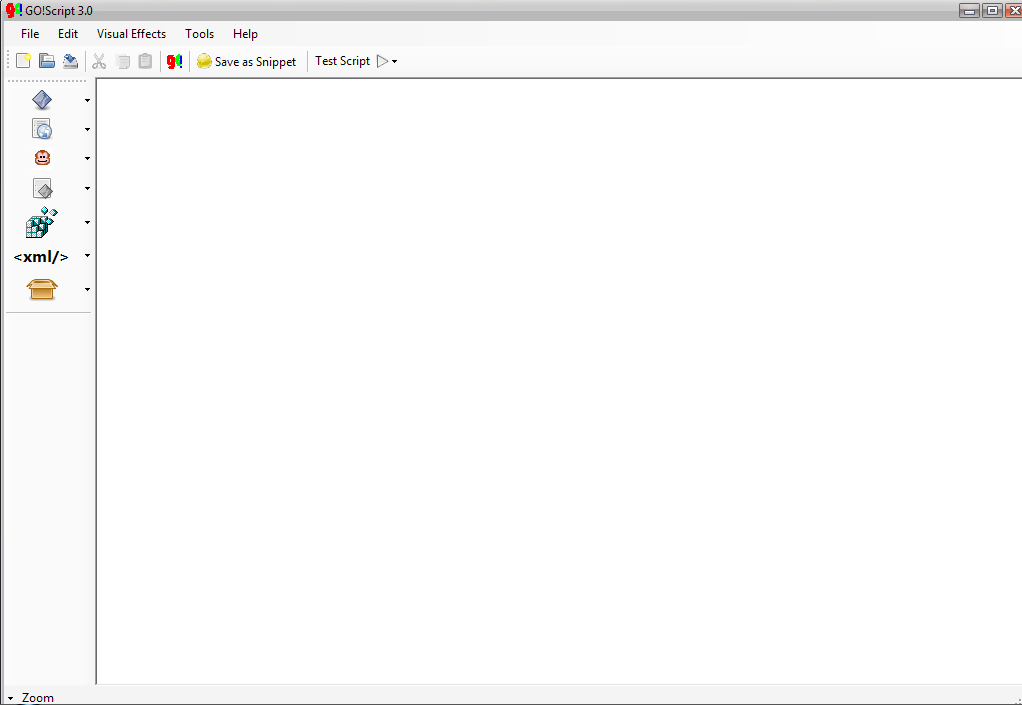The width and height of the screenshot is (1022, 705).
Task: Select the cardboard box sidebar icon
Action: 42,289
